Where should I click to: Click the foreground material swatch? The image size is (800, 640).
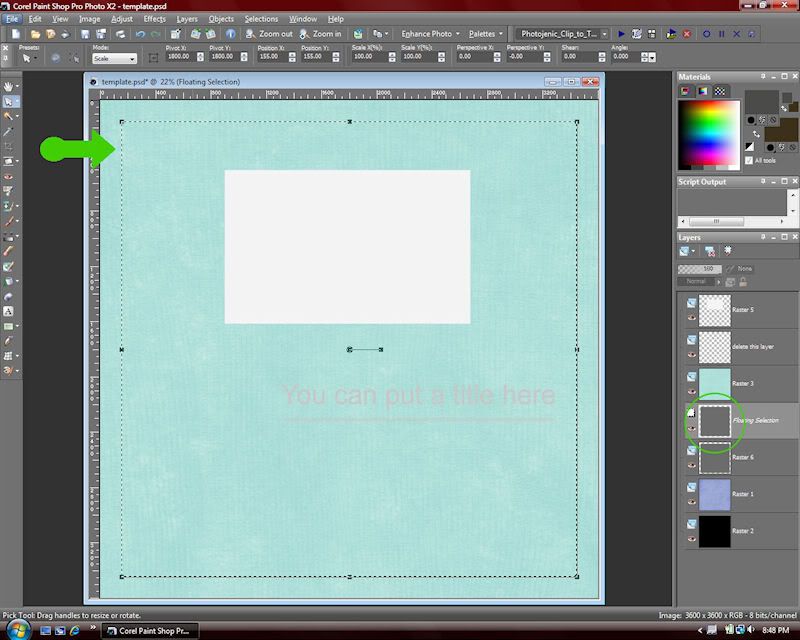click(x=762, y=102)
